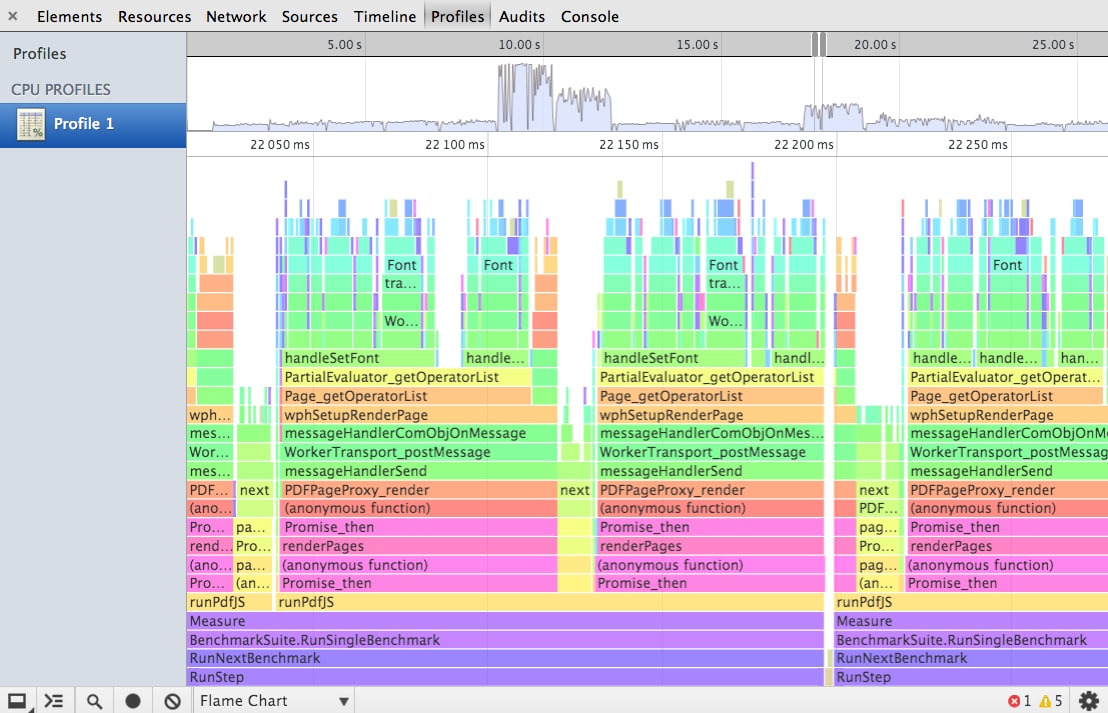Viewport: 1108px width, 713px height.
Task: Show the console drawer icon
Action: [54, 701]
